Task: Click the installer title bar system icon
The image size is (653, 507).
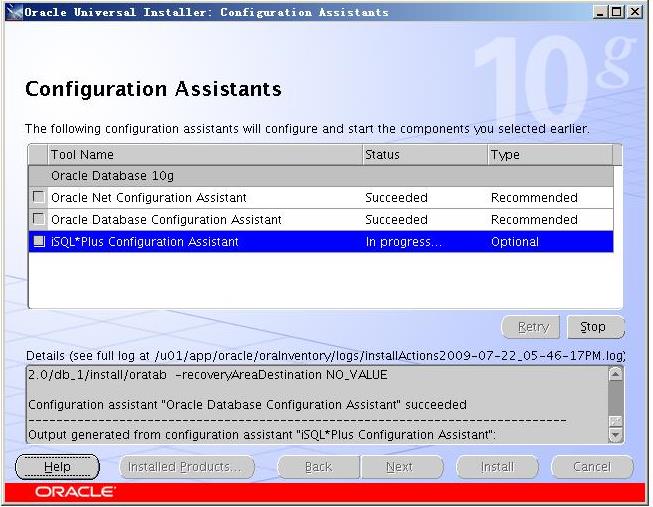Action: pos(14,12)
